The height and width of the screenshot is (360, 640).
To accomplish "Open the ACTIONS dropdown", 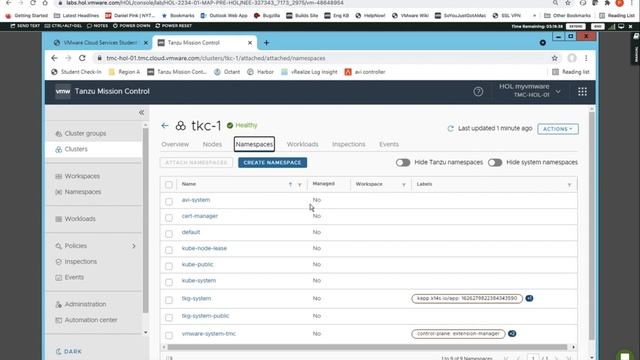I will 558,129.
